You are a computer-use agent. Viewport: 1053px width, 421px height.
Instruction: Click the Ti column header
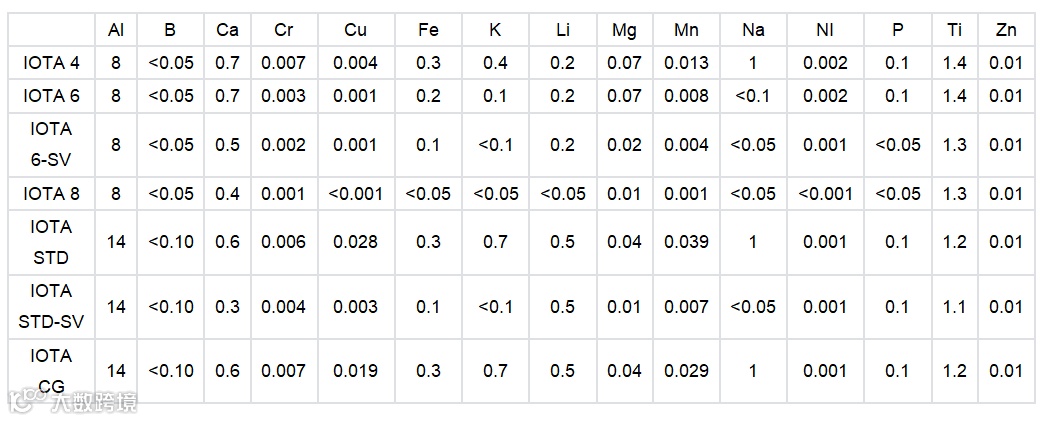954,30
